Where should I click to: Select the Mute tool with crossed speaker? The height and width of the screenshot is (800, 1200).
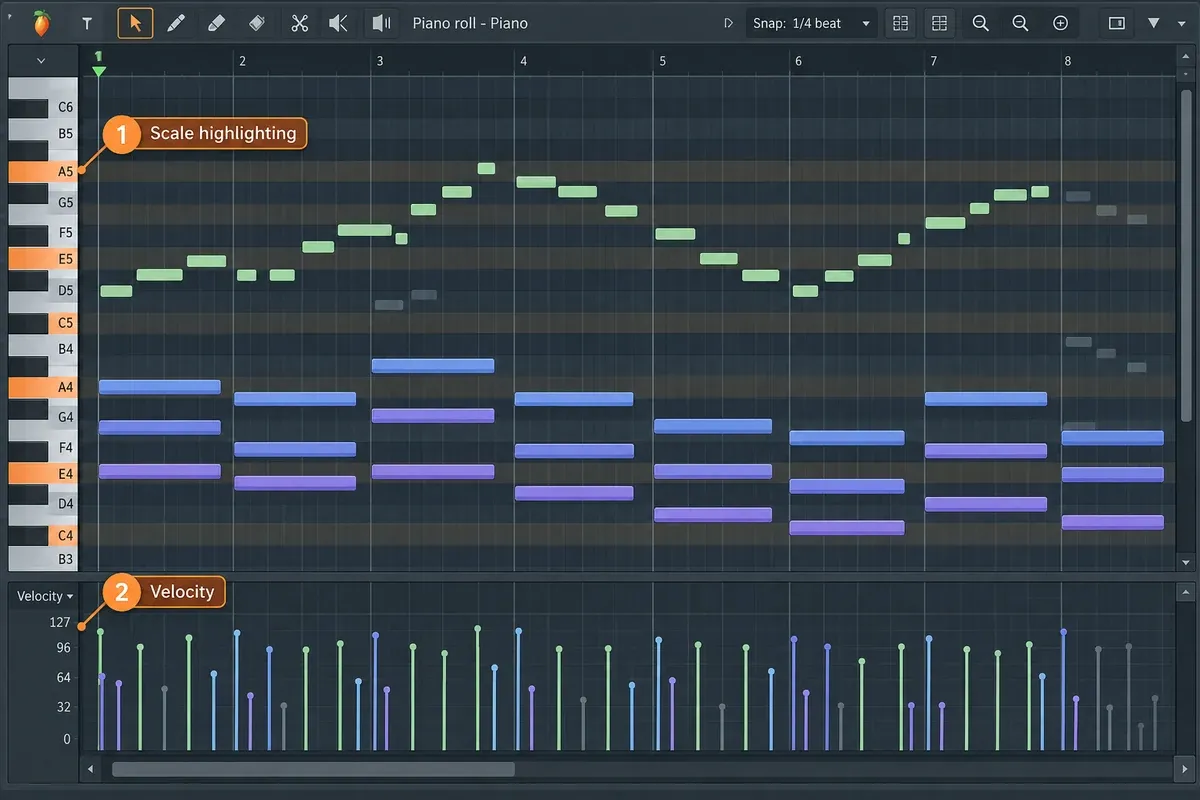pos(339,23)
